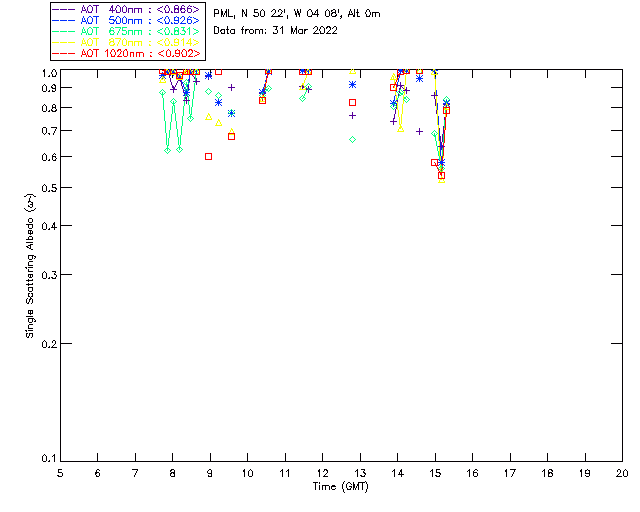
Task: Click the 'Time (GMT)' x-axis title
Action: coord(341,485)
